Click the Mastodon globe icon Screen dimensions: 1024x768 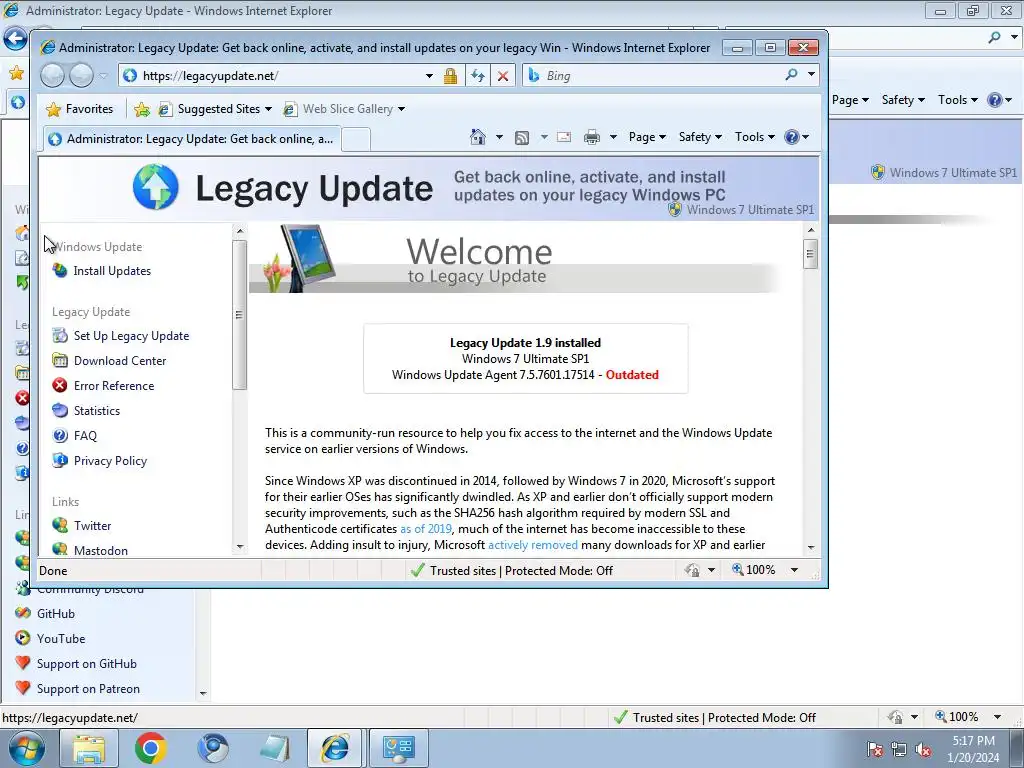click(60, 550)
